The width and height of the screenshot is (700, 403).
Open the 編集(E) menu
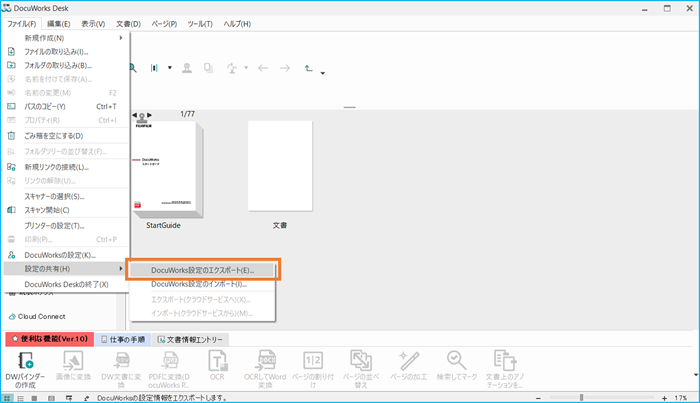click(x=58, y=24)
